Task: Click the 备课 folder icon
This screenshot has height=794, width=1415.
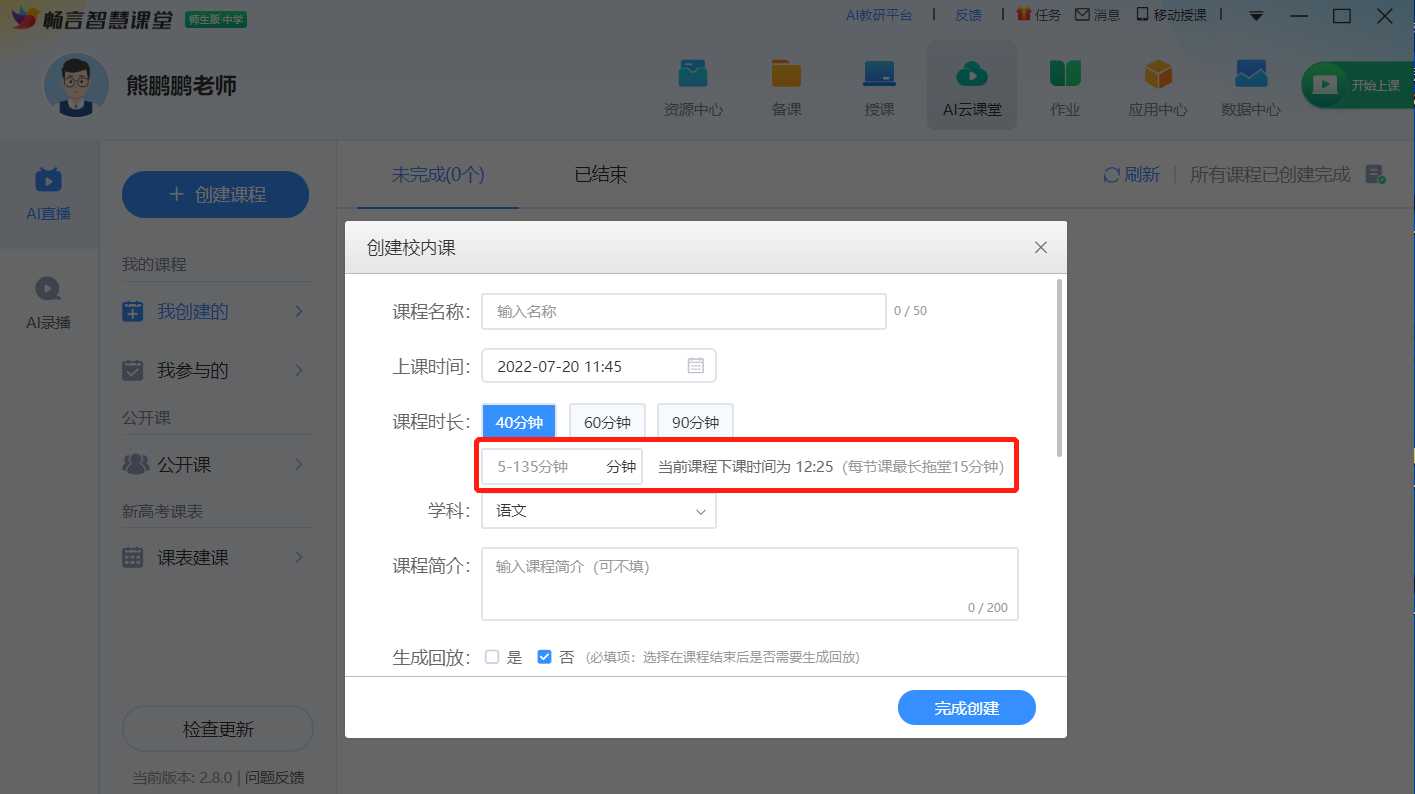Action: click(786, 75)
